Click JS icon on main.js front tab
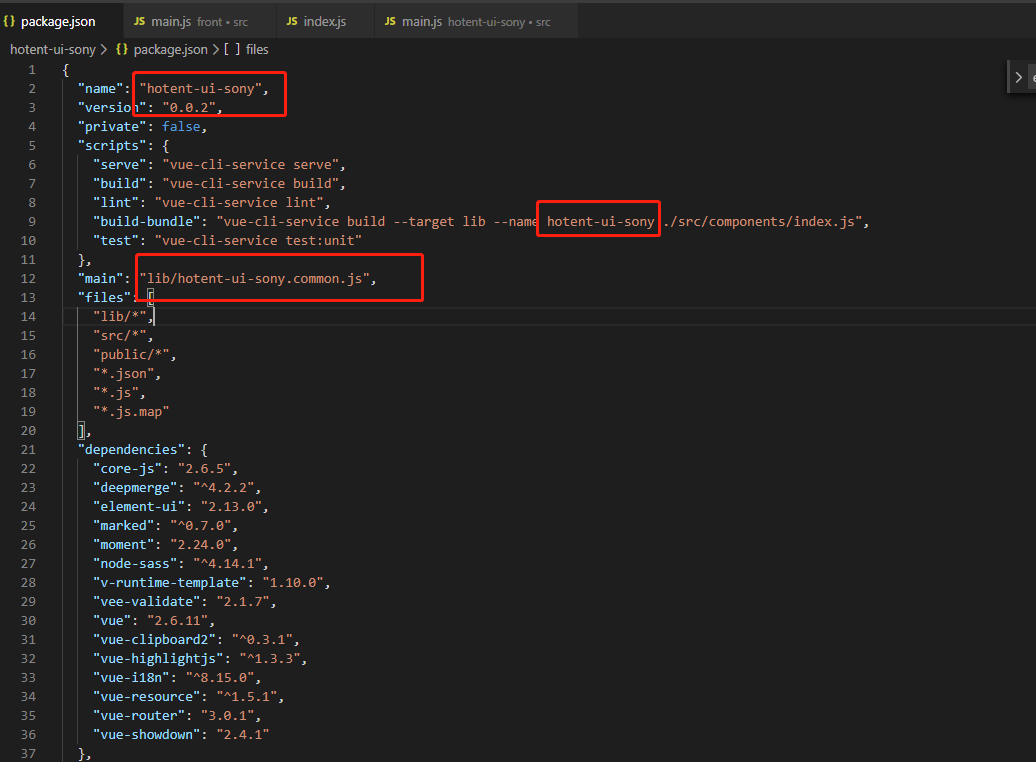 point(139,21)
